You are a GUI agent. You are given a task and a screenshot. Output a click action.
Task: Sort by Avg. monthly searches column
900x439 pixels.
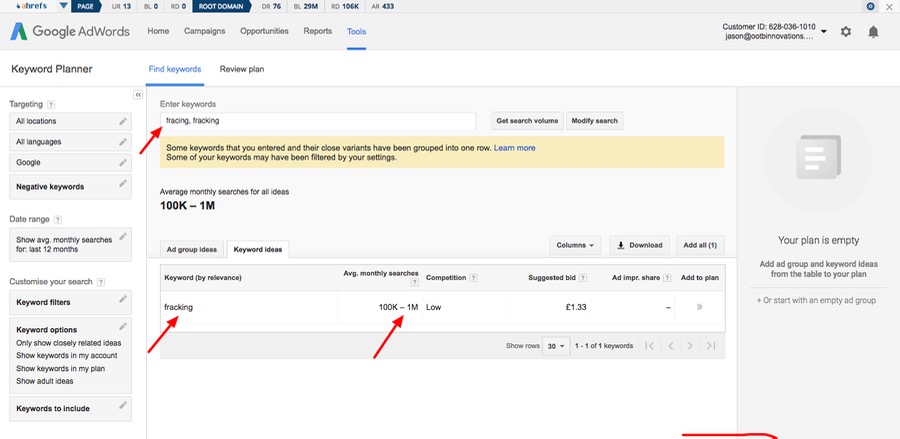381,273
